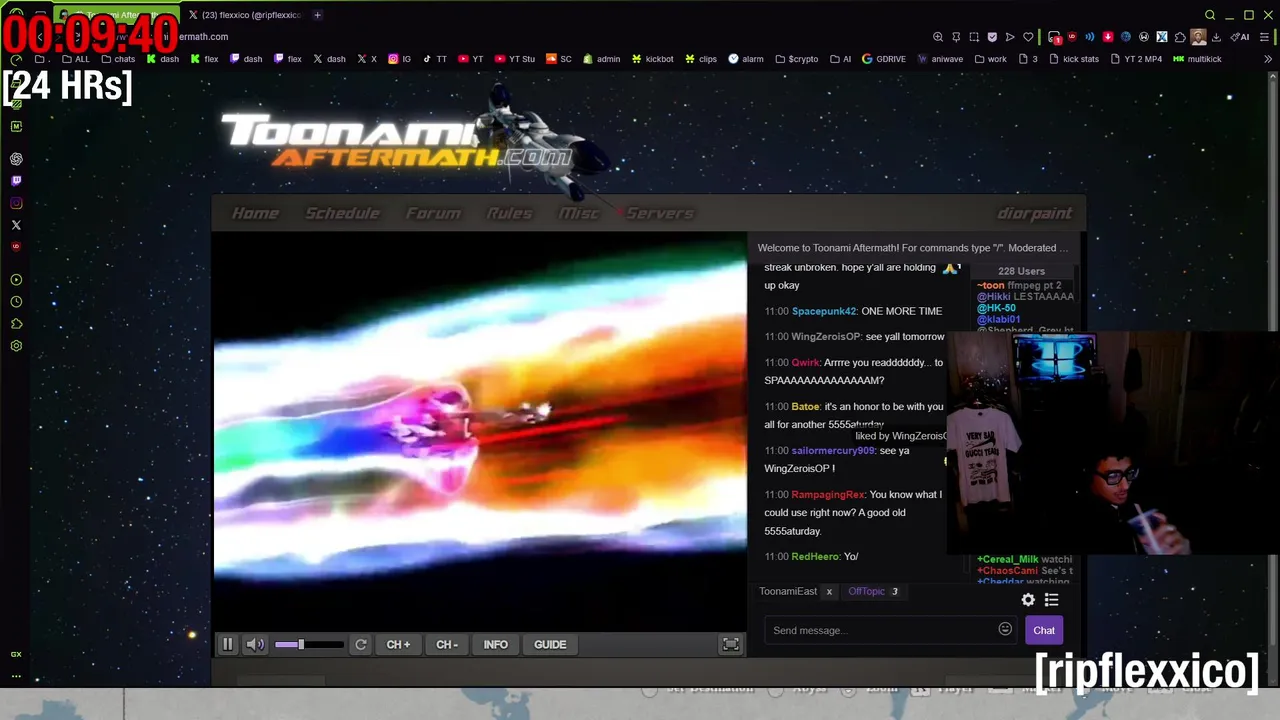Expand the Misc menu
Image resolution: width=1280 pixels, height=720 pixels.
click(578, 213)
